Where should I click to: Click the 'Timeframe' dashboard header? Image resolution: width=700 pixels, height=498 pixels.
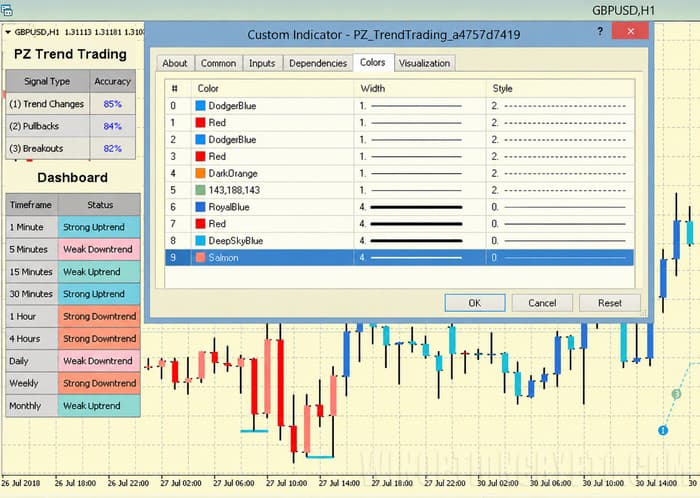[31, 205]
